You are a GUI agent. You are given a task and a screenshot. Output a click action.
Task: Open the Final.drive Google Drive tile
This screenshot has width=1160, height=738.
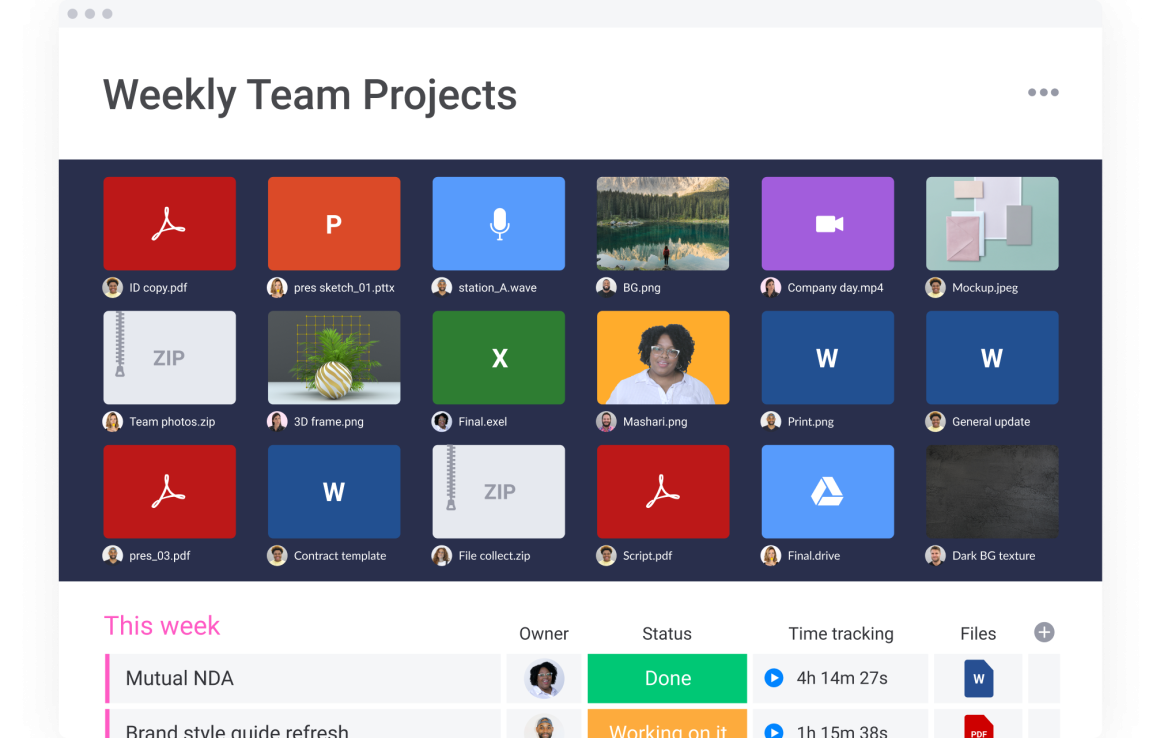[828, 491]
